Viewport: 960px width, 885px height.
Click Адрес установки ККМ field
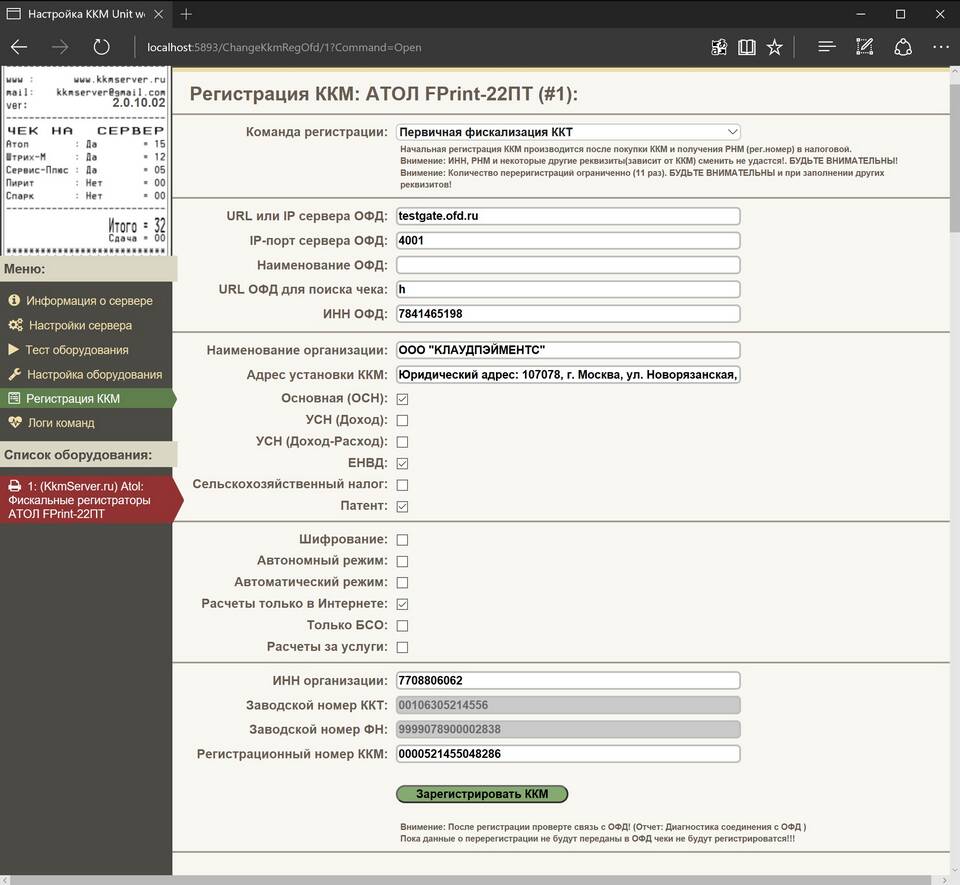(x=568, y=375)
